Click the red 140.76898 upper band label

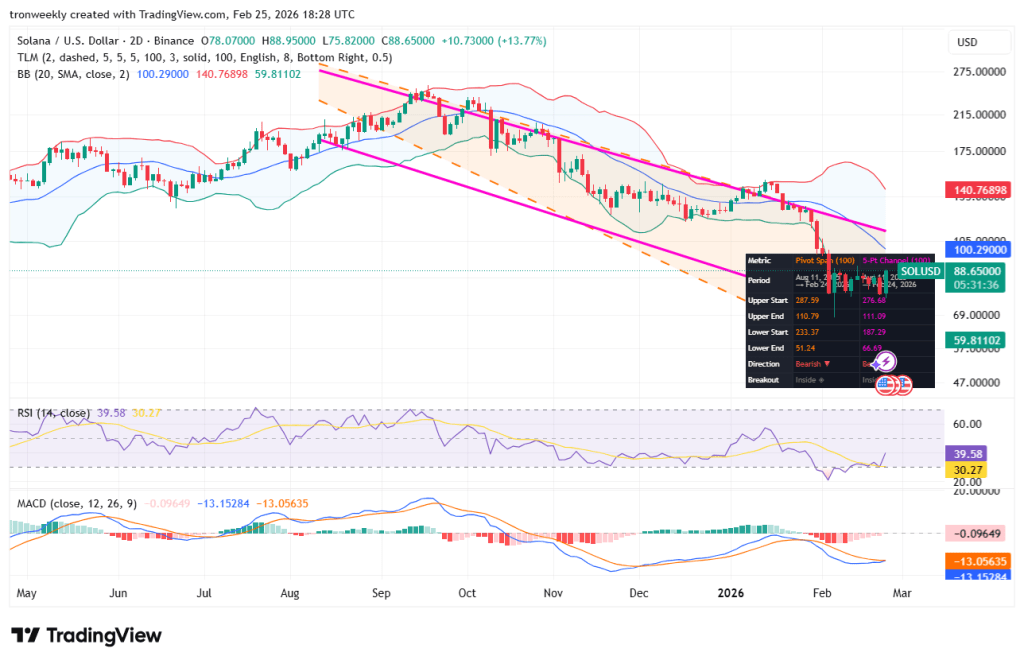click(x=977, y=191)
